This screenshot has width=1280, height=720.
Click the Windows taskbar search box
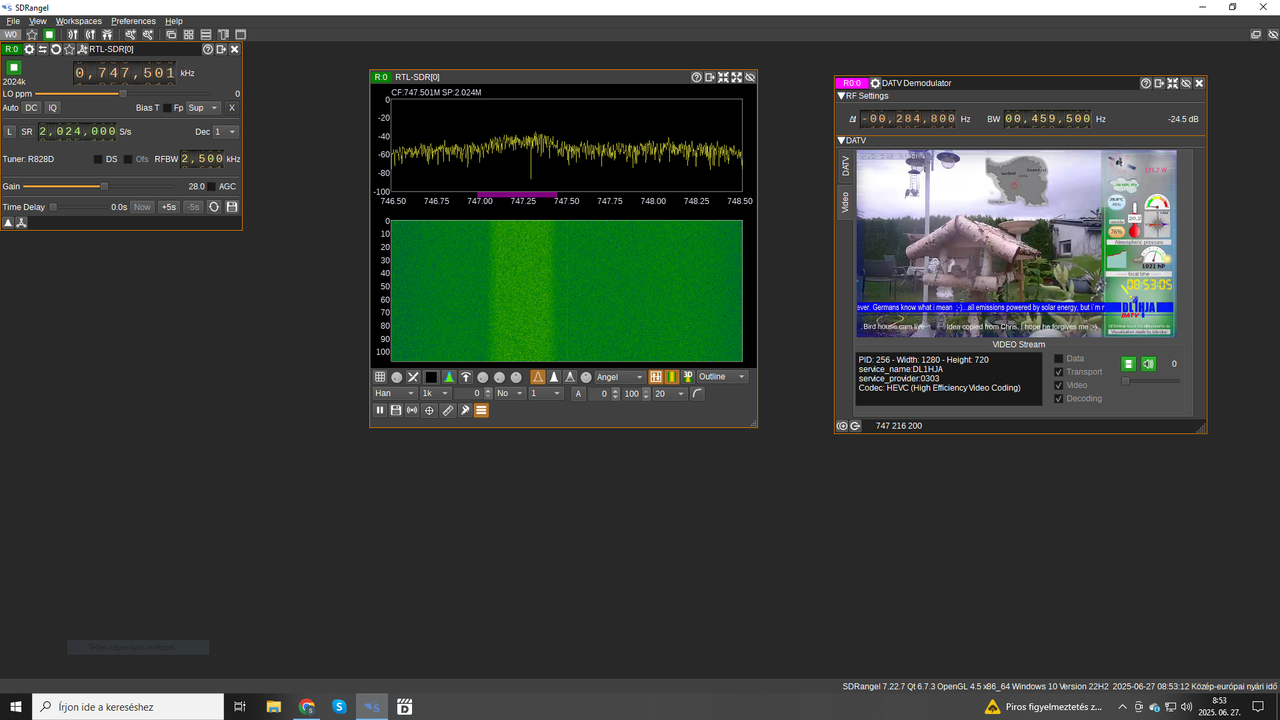click(128, 706)
